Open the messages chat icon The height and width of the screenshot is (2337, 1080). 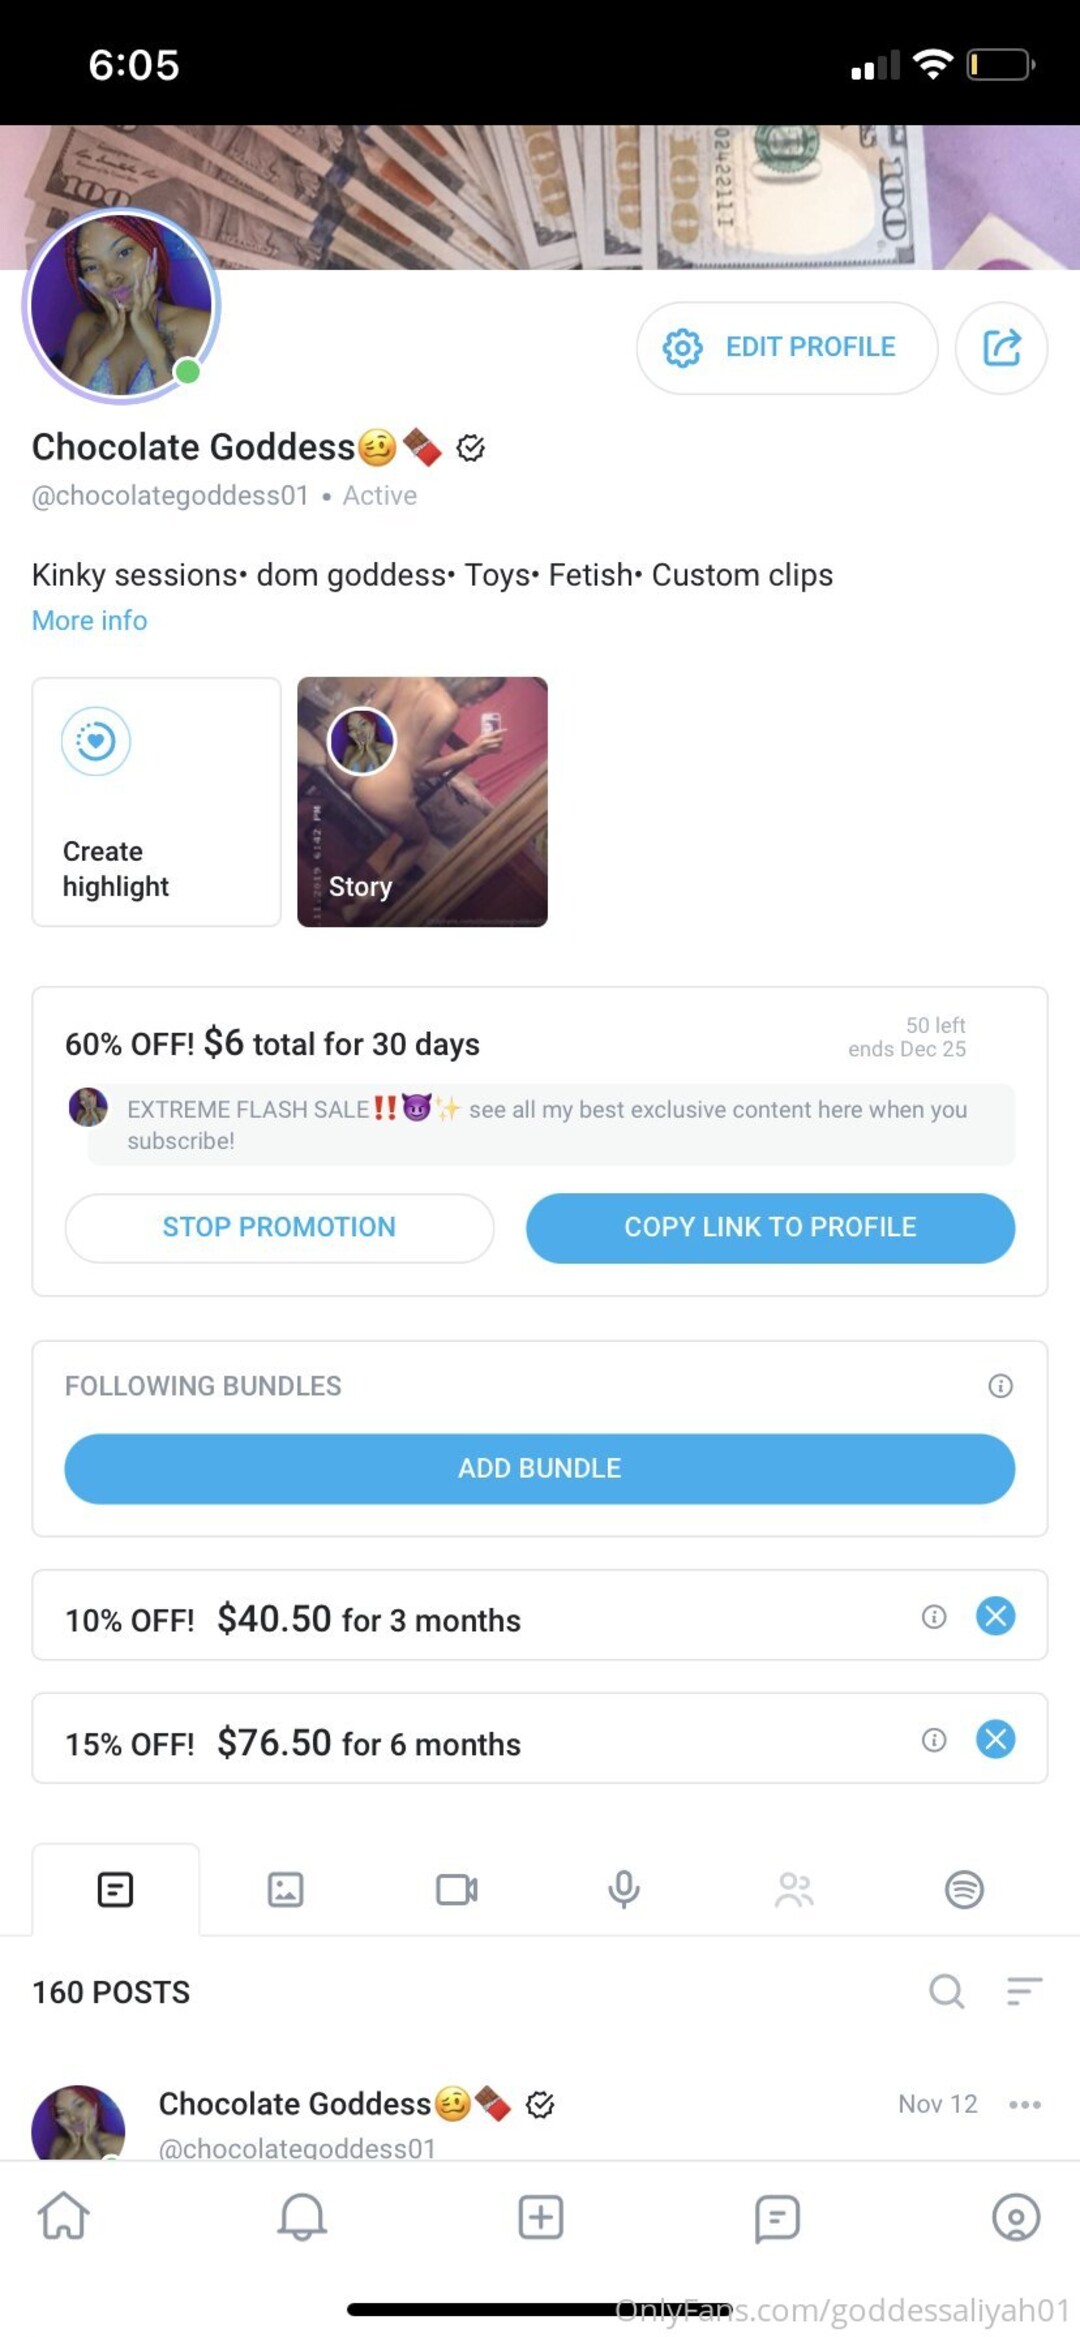[777, 2216]
